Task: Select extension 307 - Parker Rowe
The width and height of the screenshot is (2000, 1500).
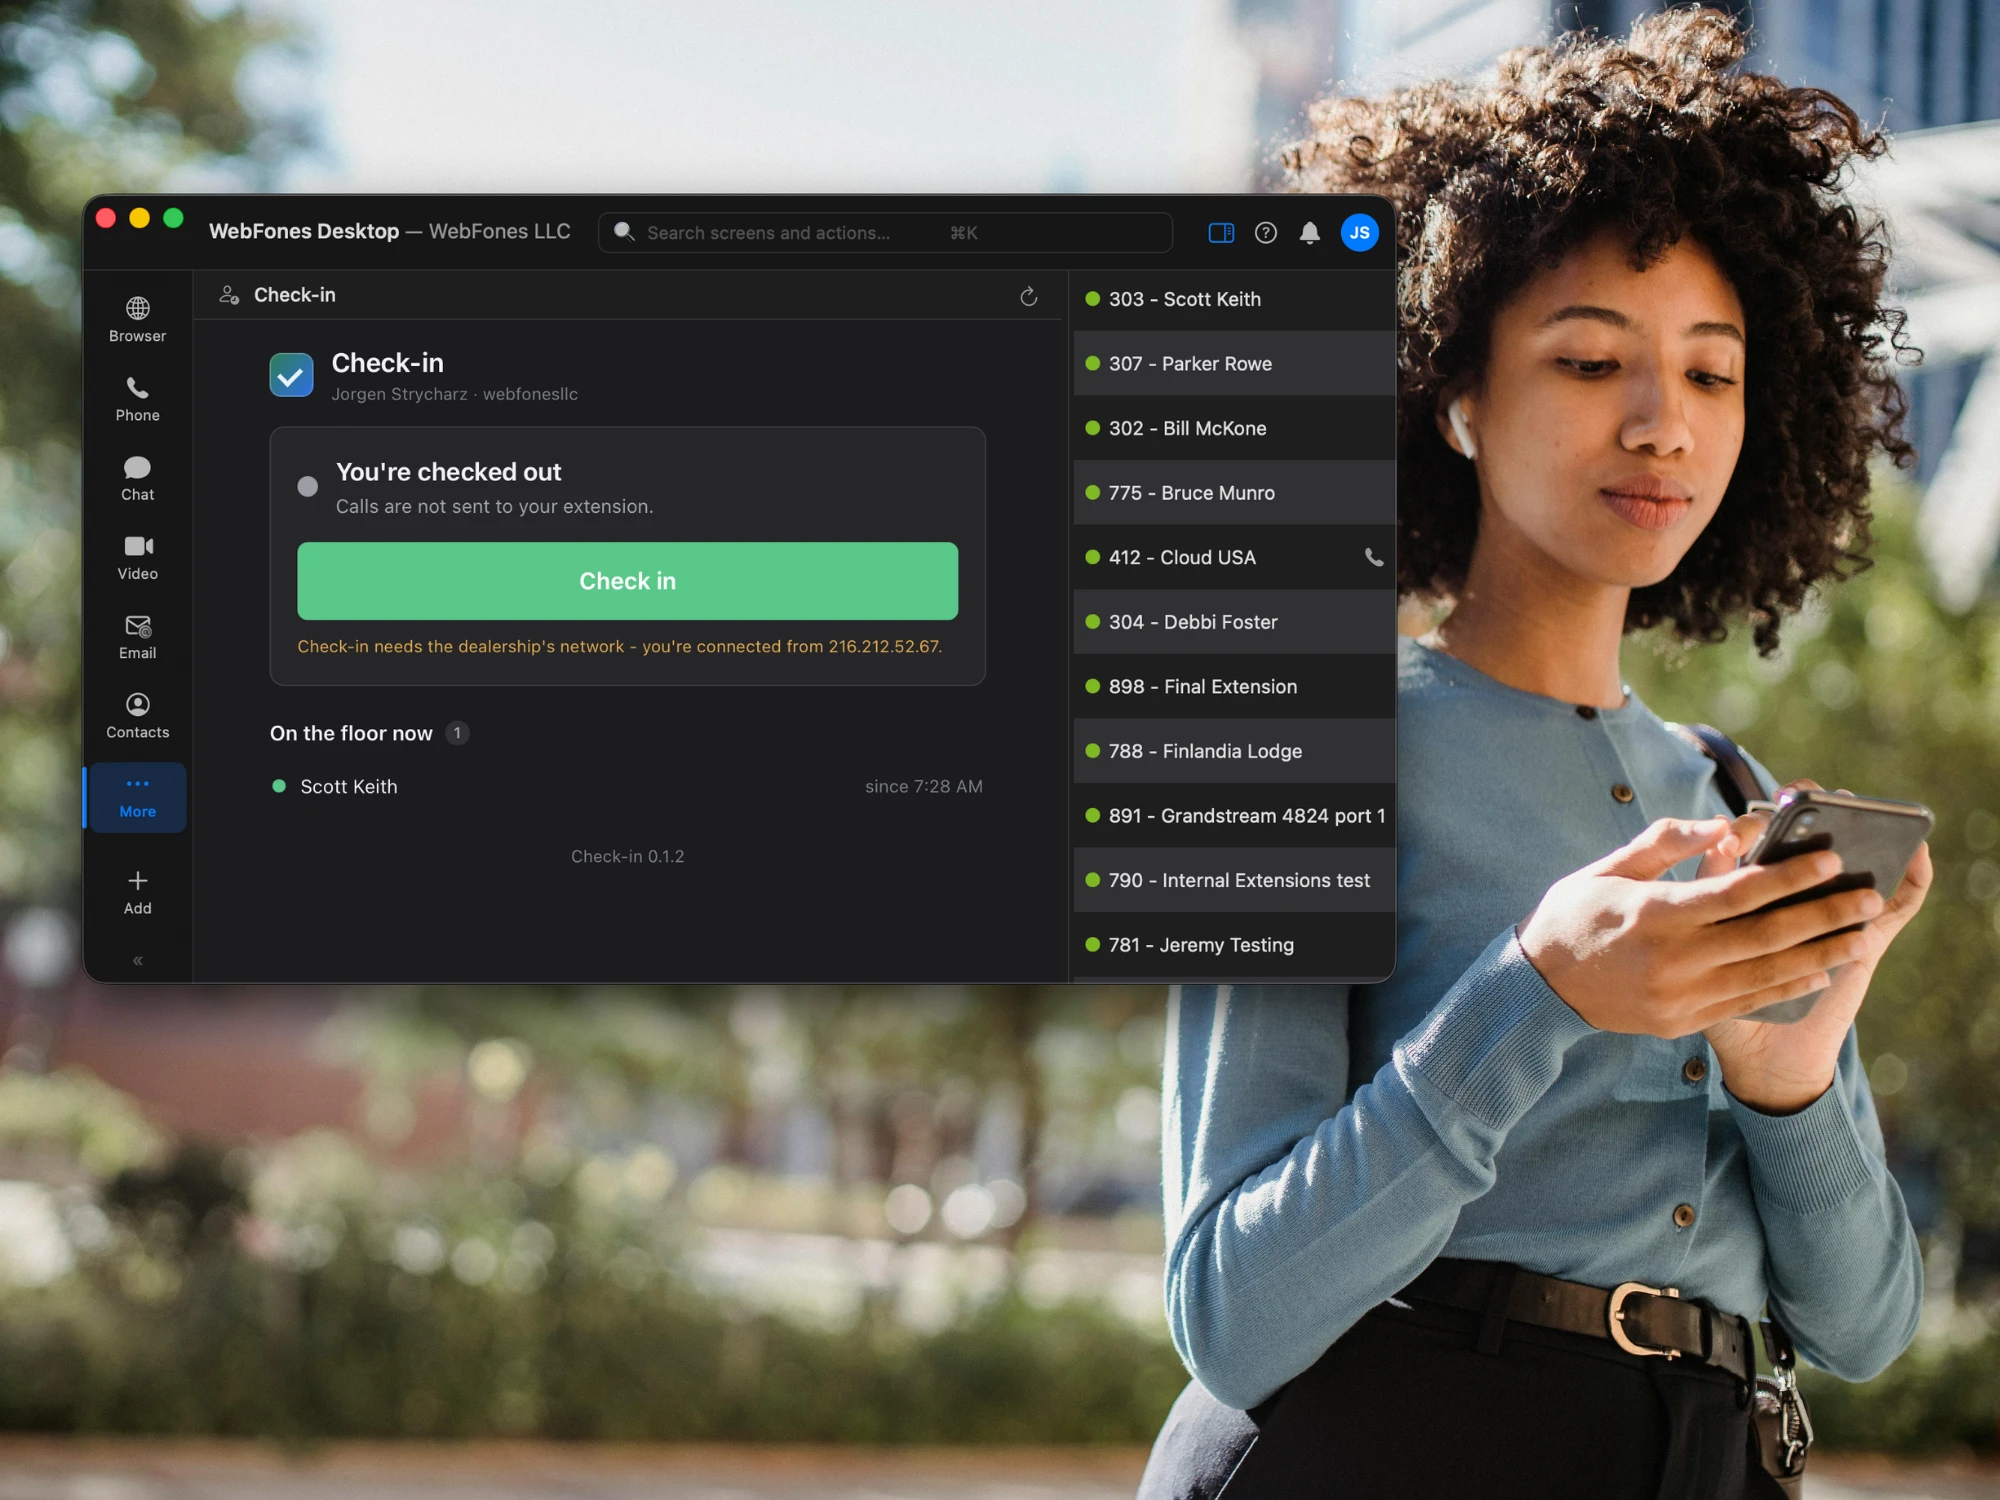Action: (1234, 363)
